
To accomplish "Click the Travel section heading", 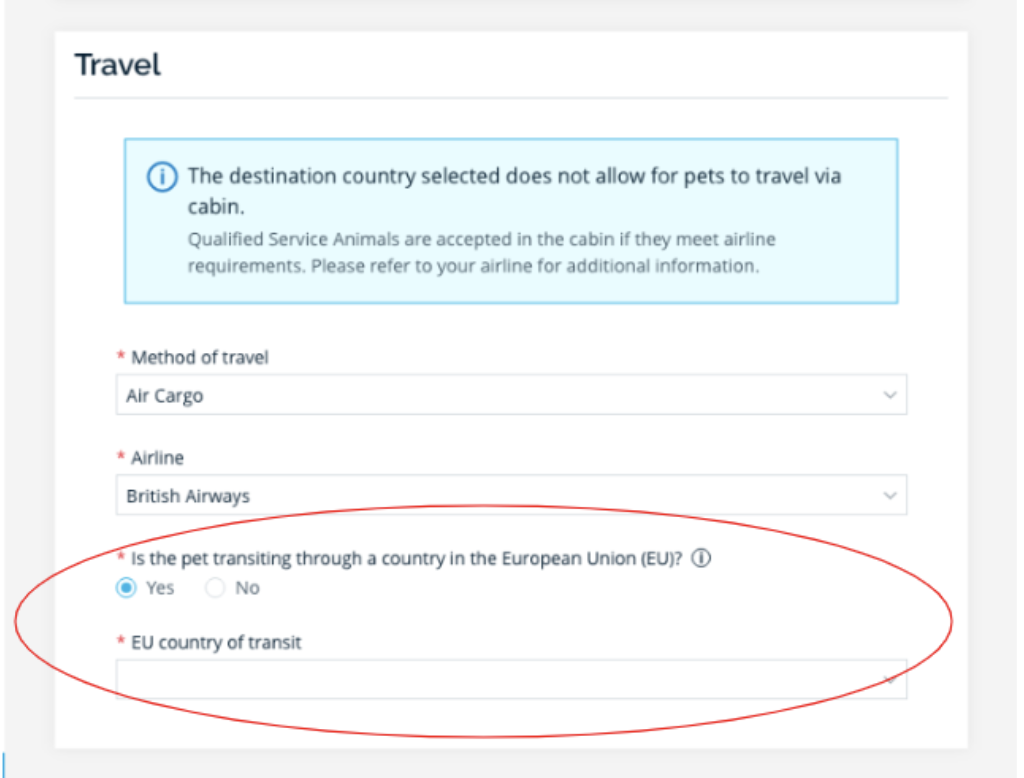I will coord(118,65).
